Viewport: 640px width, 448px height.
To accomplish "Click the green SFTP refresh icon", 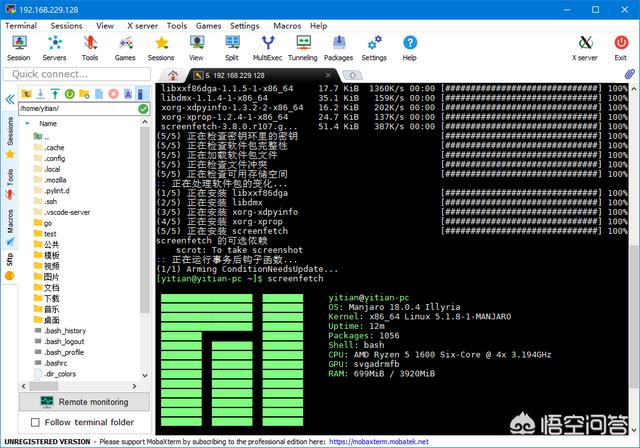I will (x=70, y=94).
